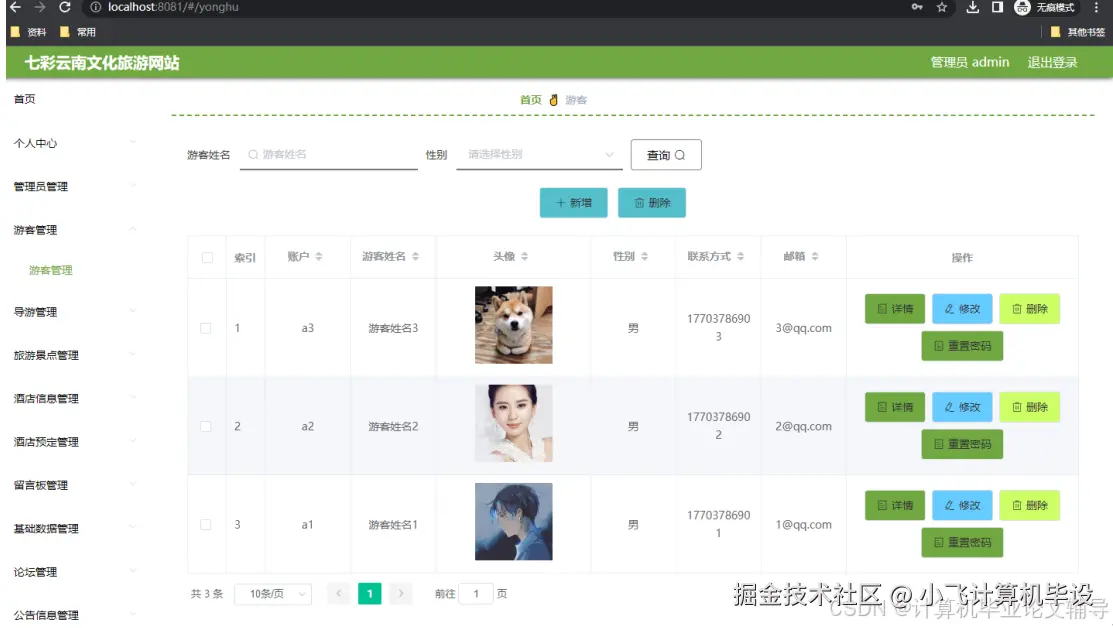
Task: Go to next page with pagination arrow
Action: tap(400, 593)
